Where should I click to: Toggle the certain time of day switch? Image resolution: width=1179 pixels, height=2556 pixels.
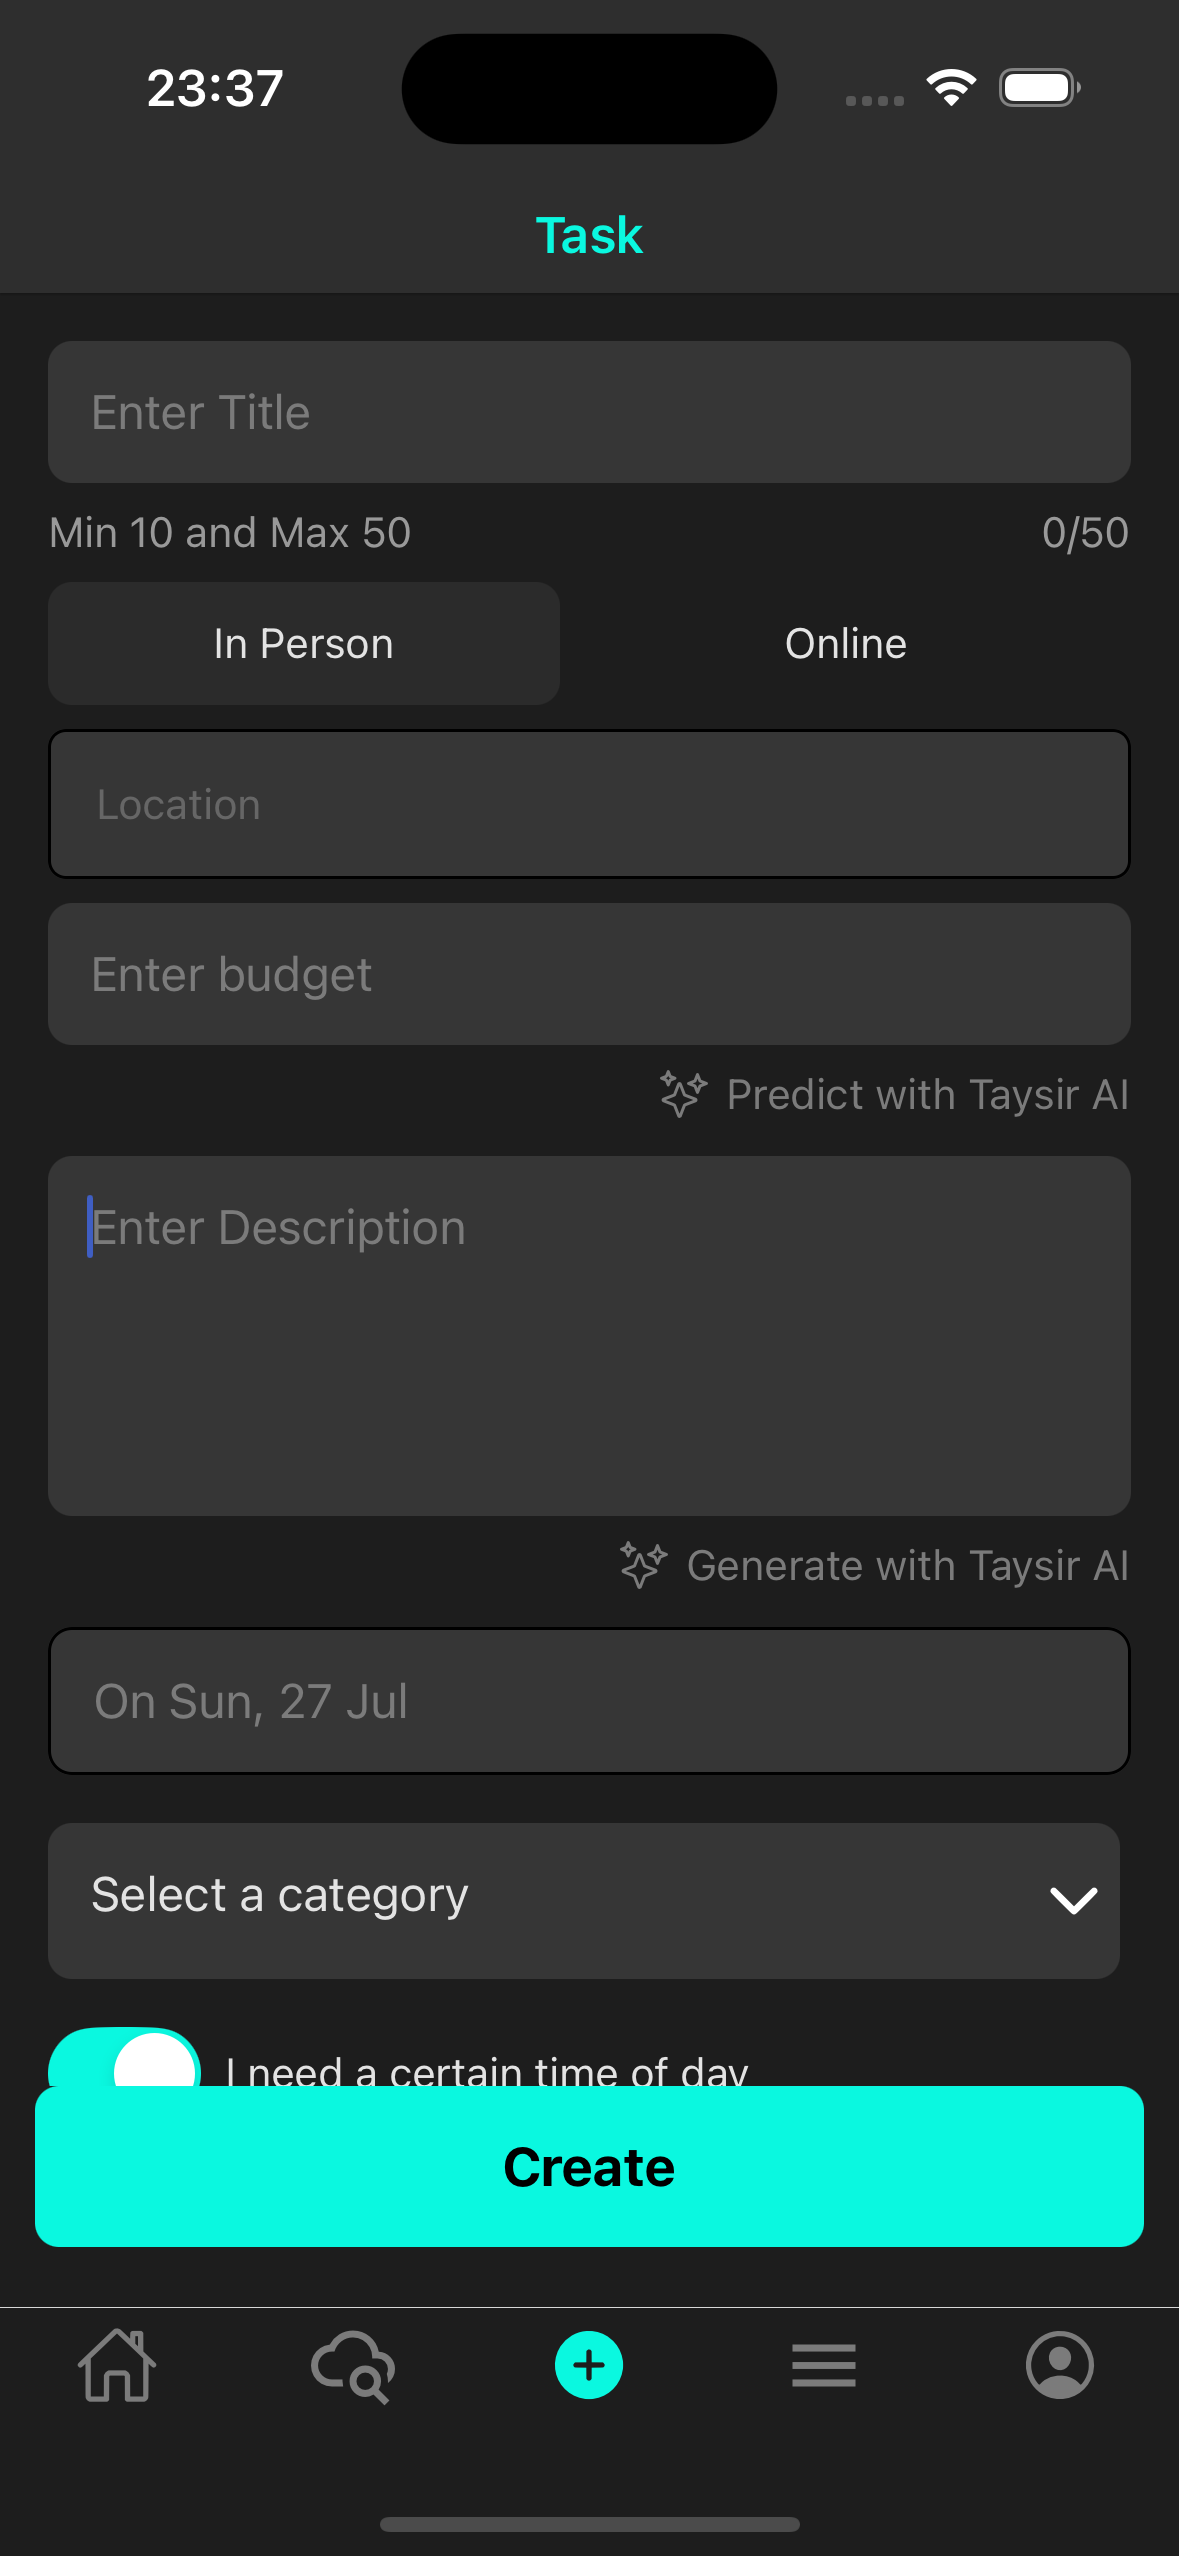click(x=125, y=2060)
